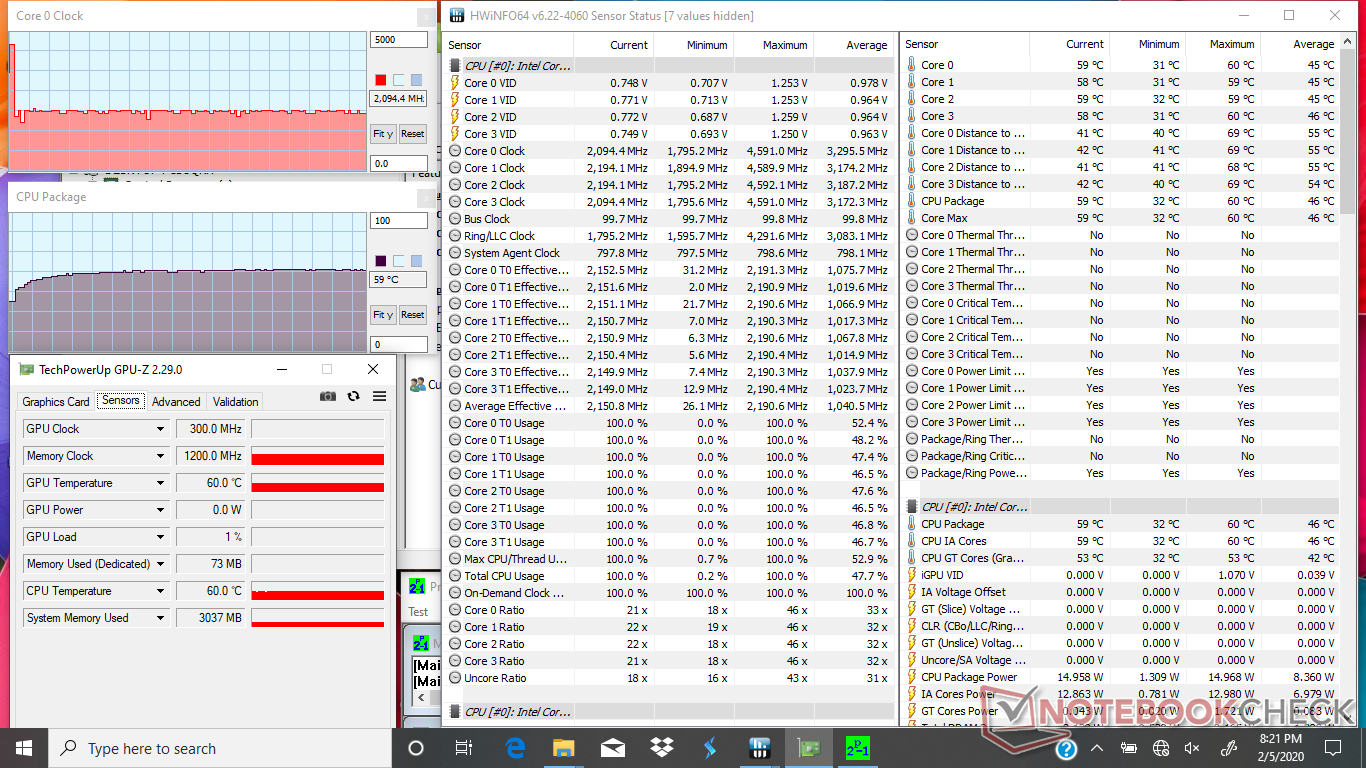The height and width of the screenshot is (768, 1366).
Task: Pick the red swatch in Core 0 Clock graph
Action: tap(381, 80)
